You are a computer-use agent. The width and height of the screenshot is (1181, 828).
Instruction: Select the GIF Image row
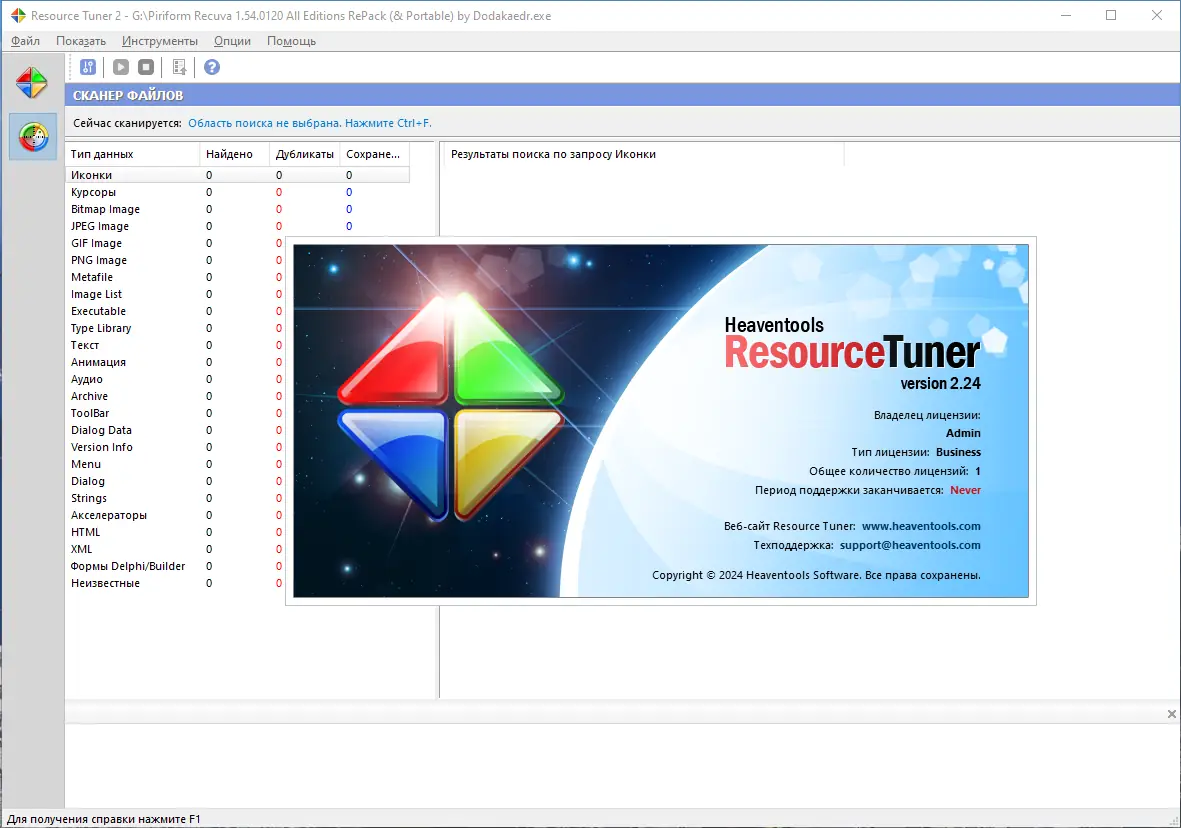175,243
